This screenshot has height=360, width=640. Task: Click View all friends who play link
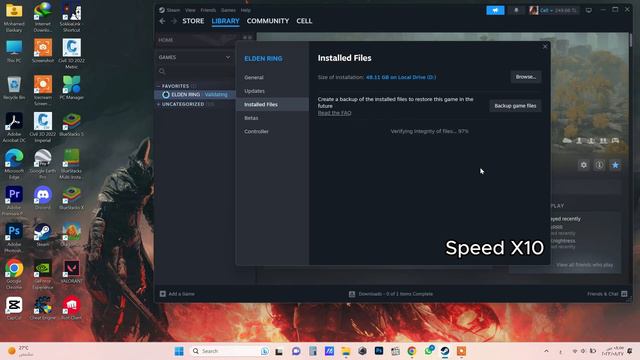click(584, 265)
